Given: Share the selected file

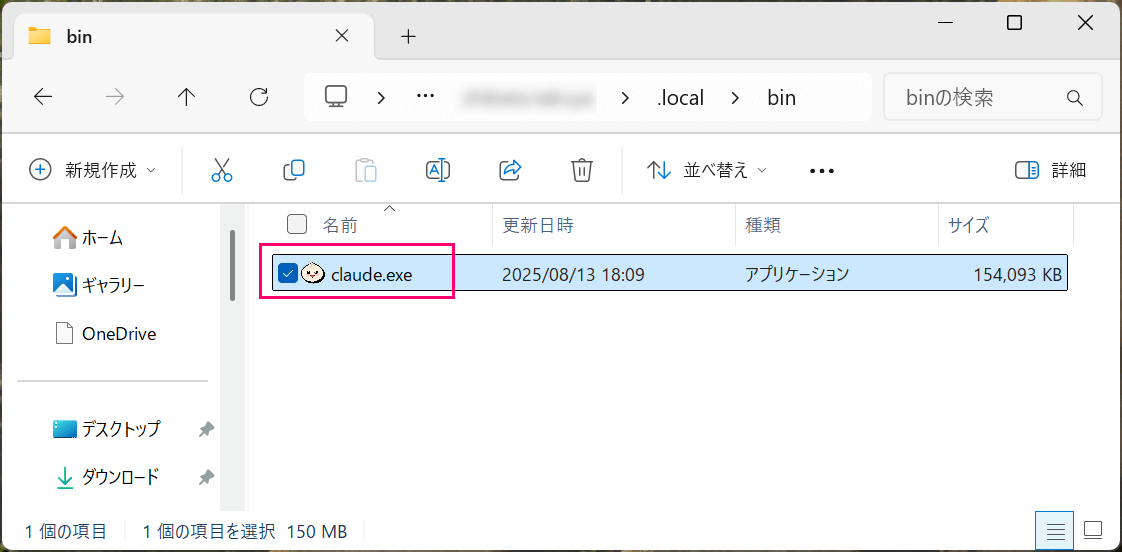Looking at the screenshot, I should tap(509, 170).
